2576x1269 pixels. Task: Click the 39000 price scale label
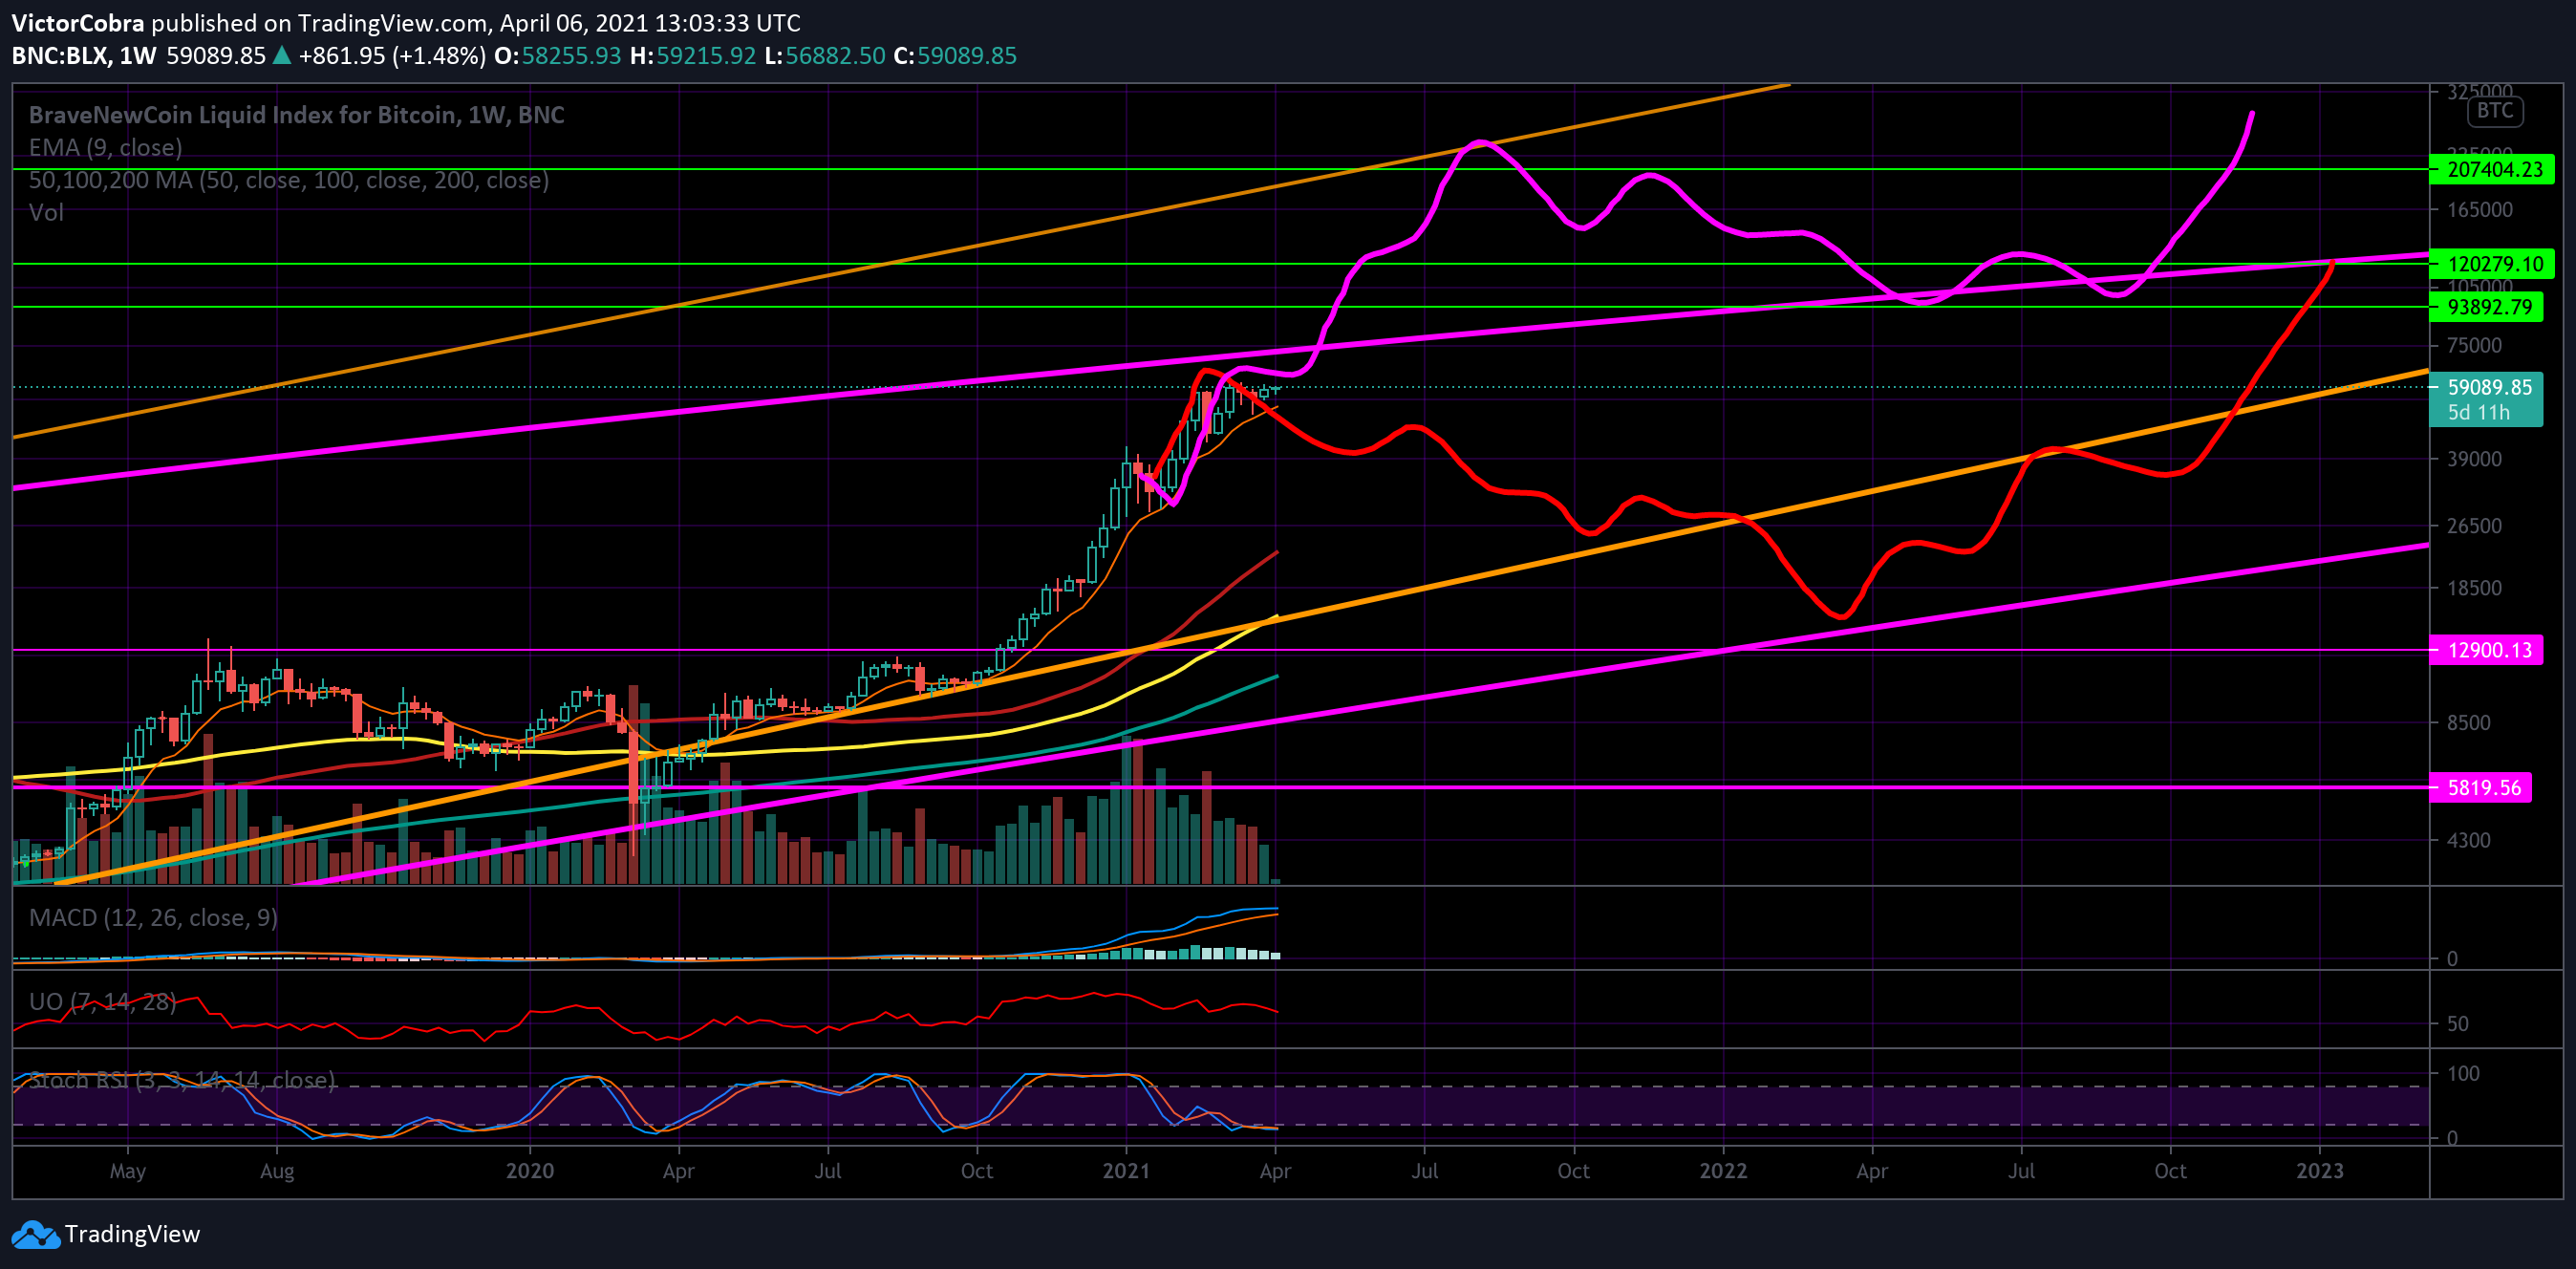point(2475,459)
